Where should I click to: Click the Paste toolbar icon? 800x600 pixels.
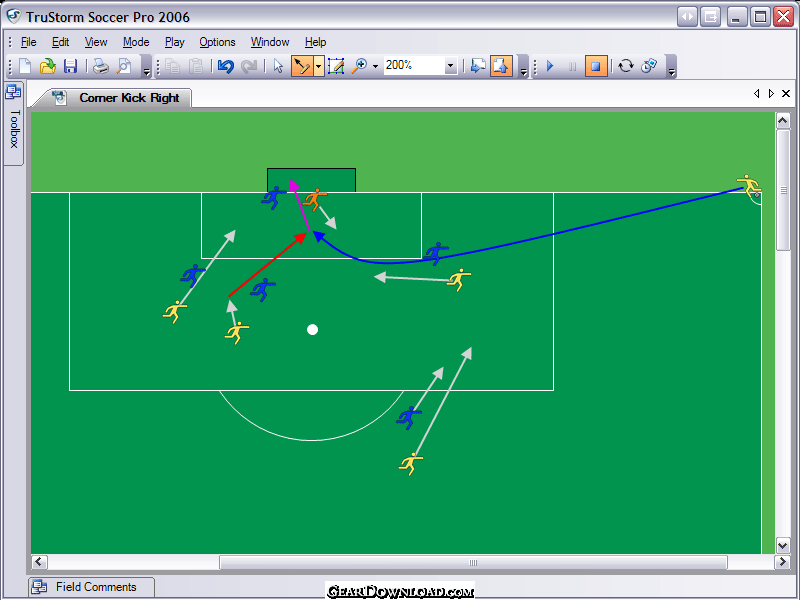pyautogui.click(x=196, y=66)
